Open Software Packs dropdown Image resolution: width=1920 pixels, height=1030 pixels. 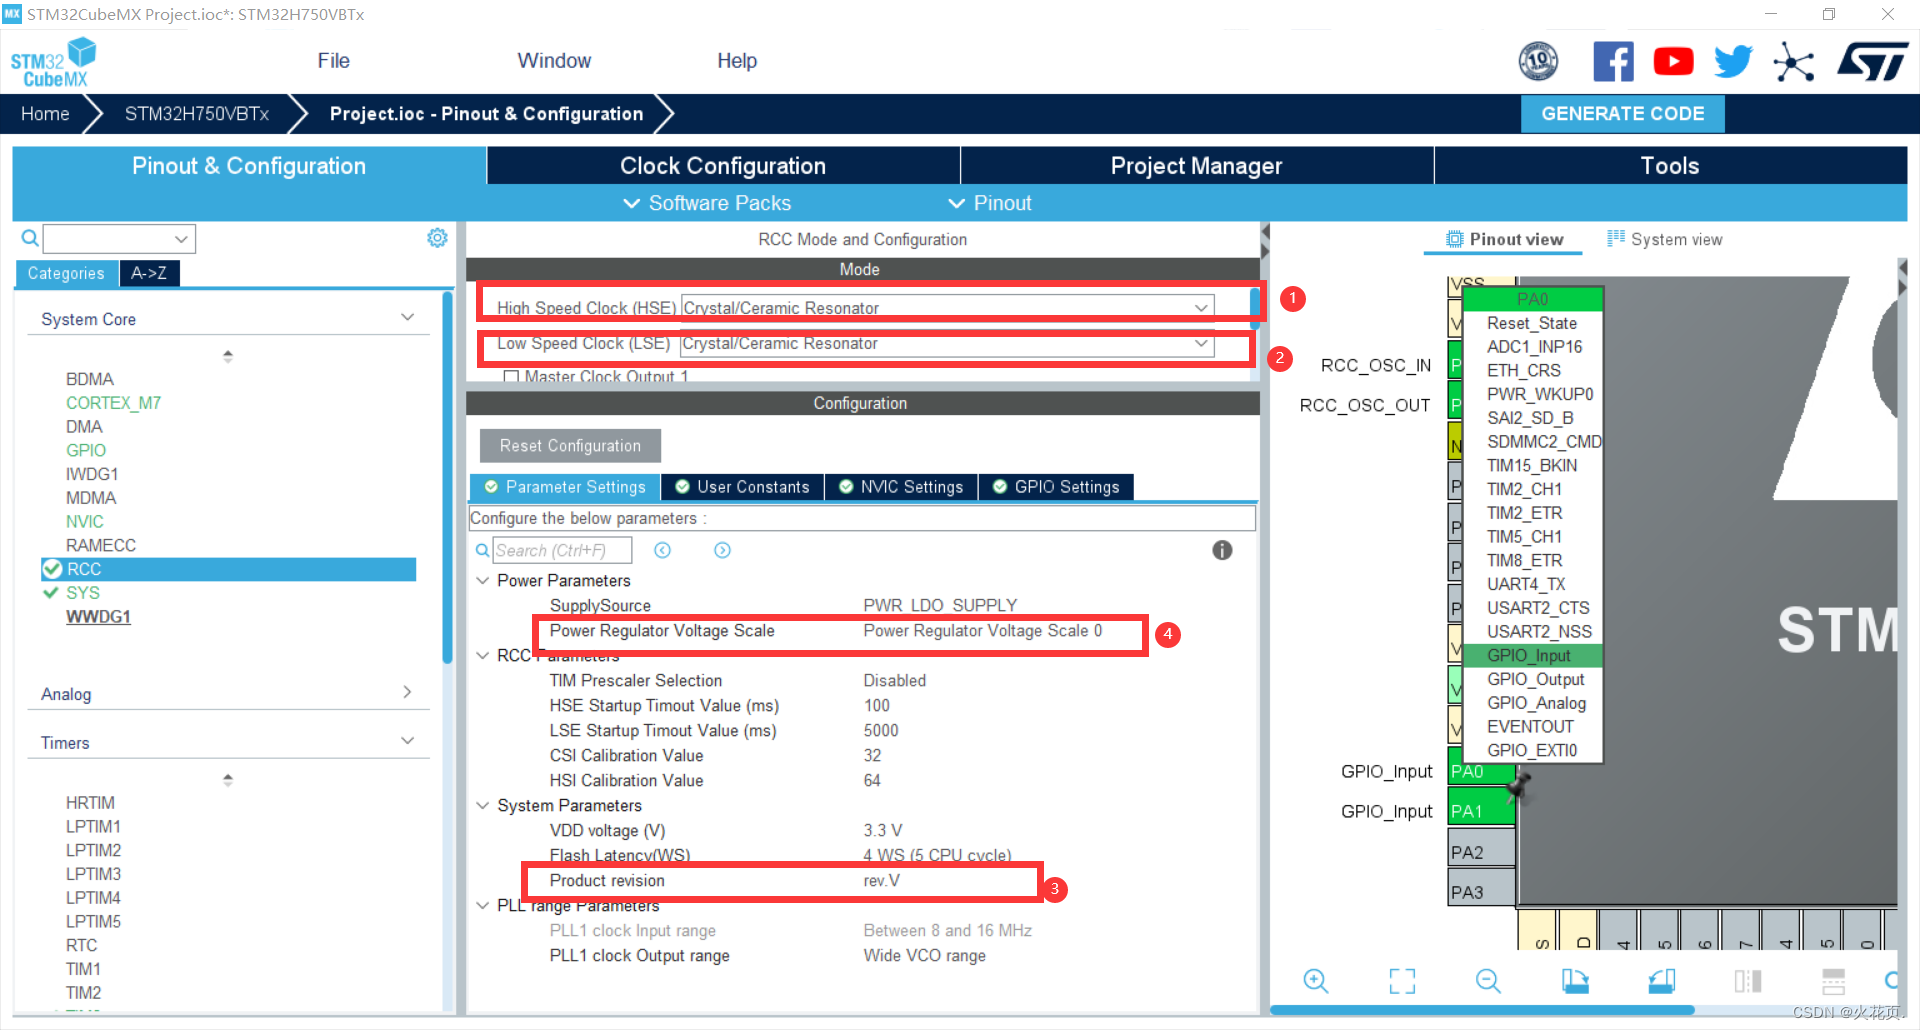point(707,203)
